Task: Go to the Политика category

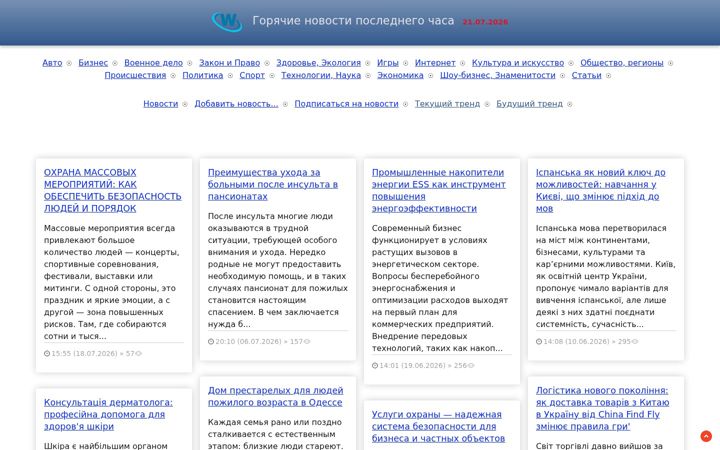Action: [x=202, y=75]
